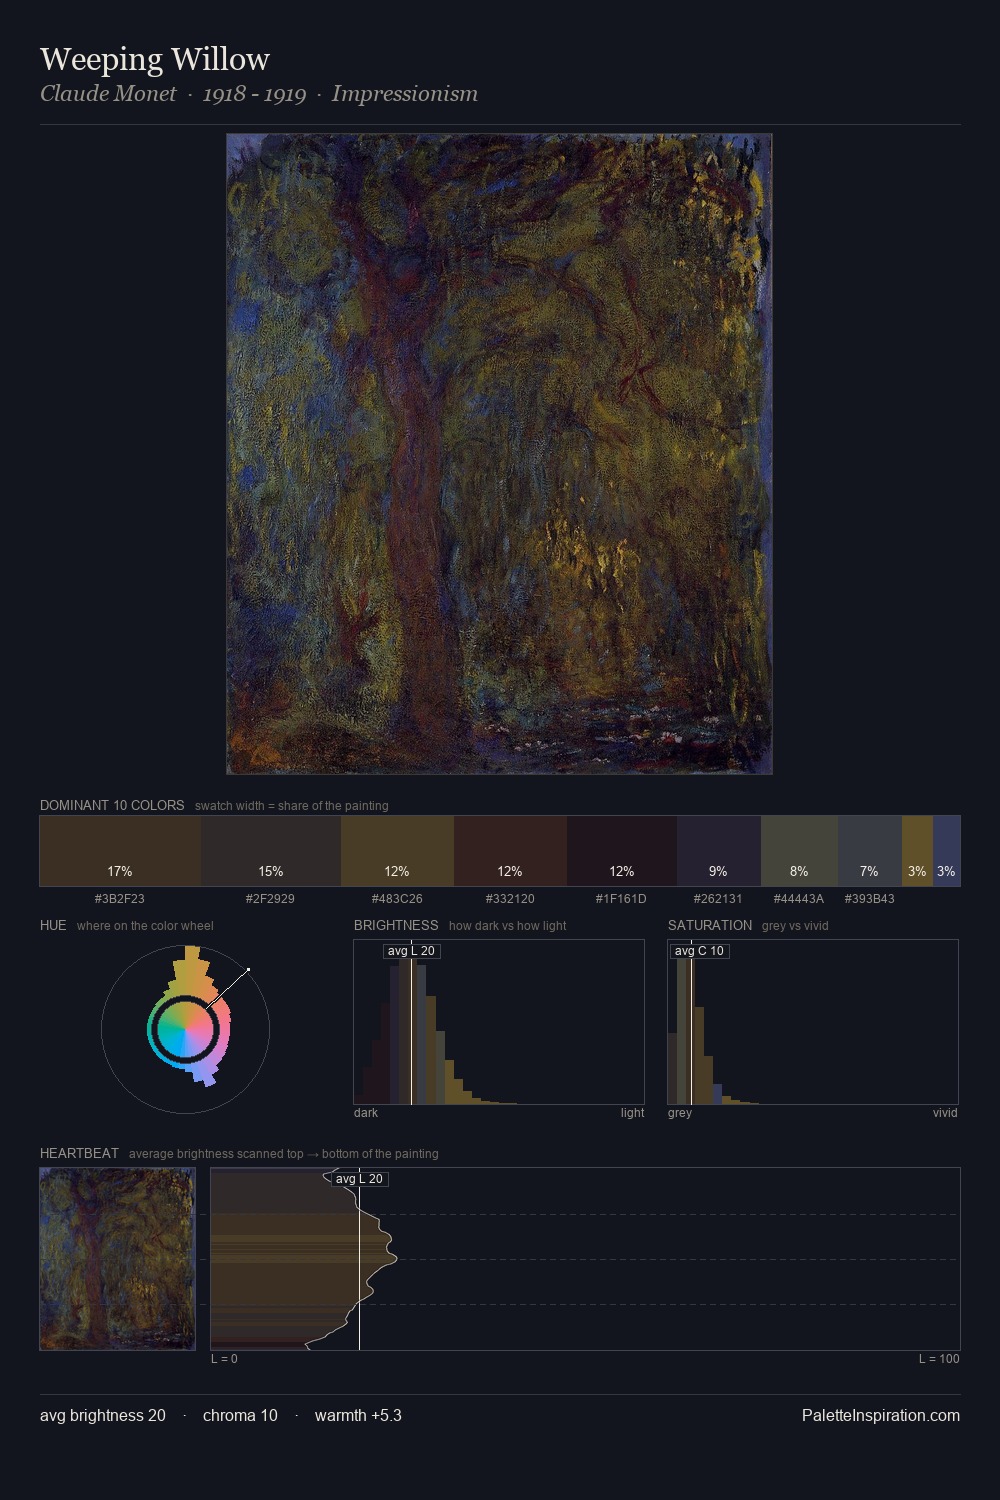This screenshot has width=1000, height=1500.
Task: Click the 'DOMINANT 10 COLORS' heading
Action: [112, 805]
